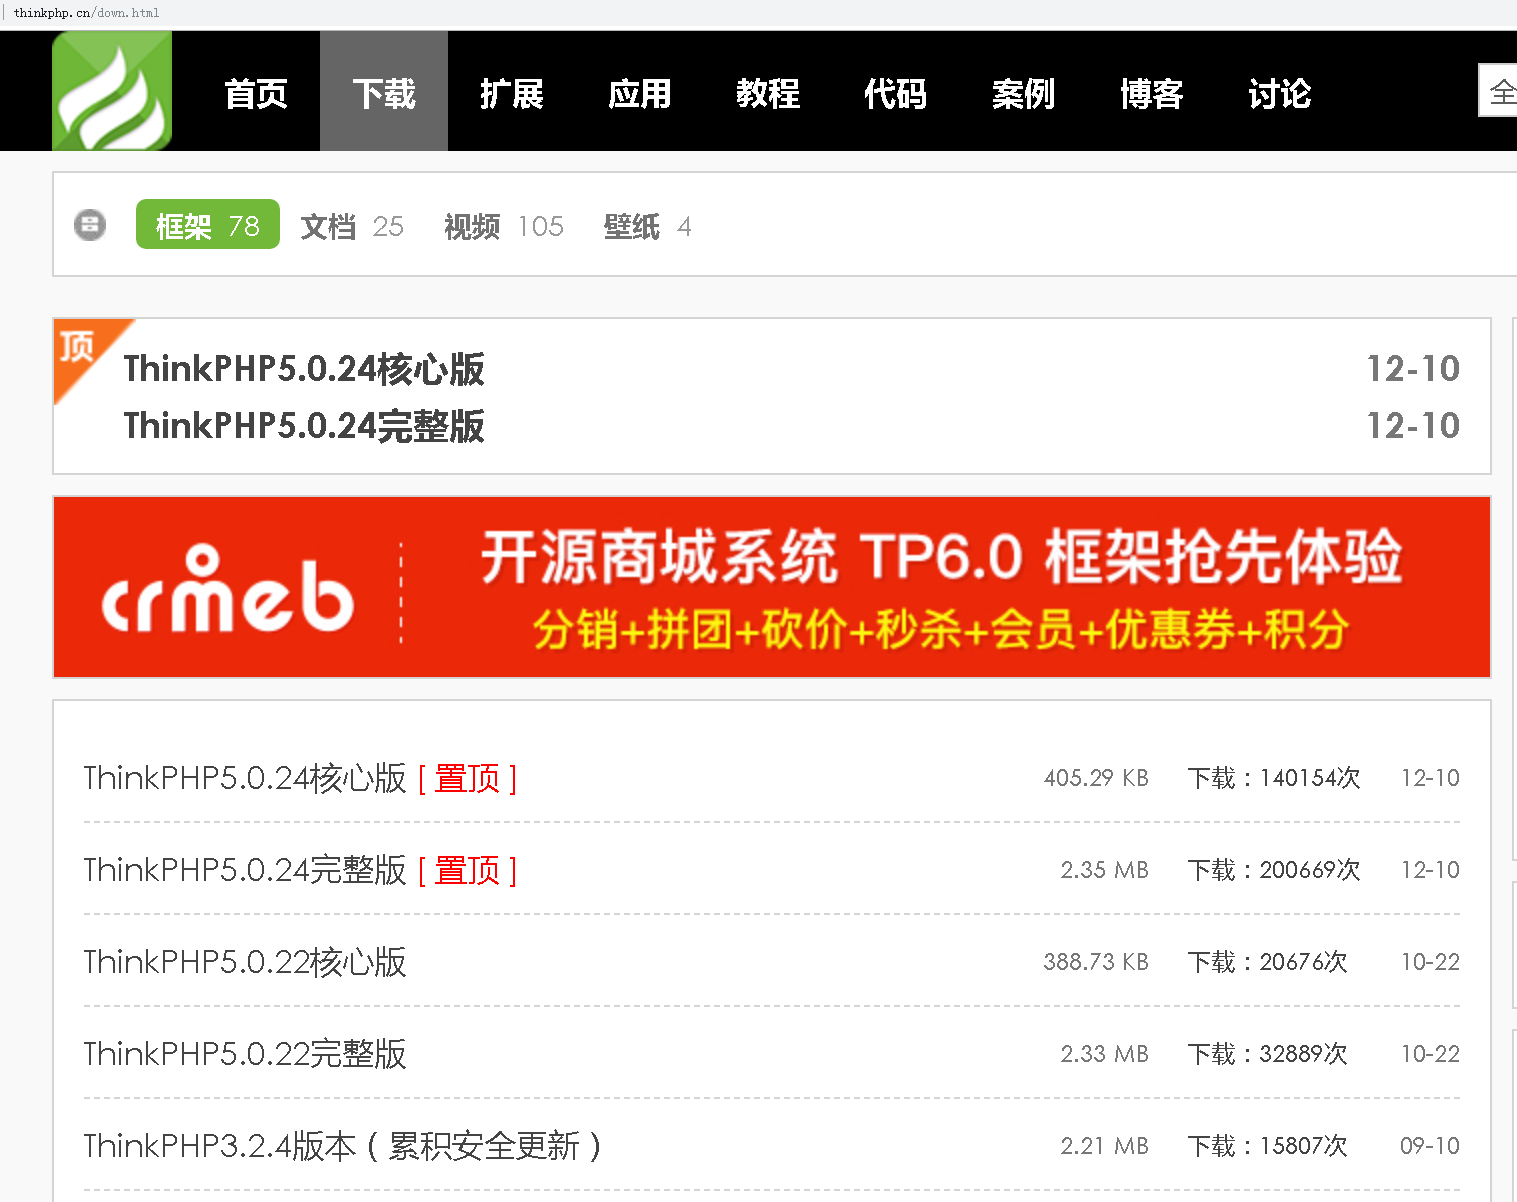Click the 下载：32889次 download count
Image resolution: width=1517 pixels, height=1202 pixels.
pos(1267,1054)
